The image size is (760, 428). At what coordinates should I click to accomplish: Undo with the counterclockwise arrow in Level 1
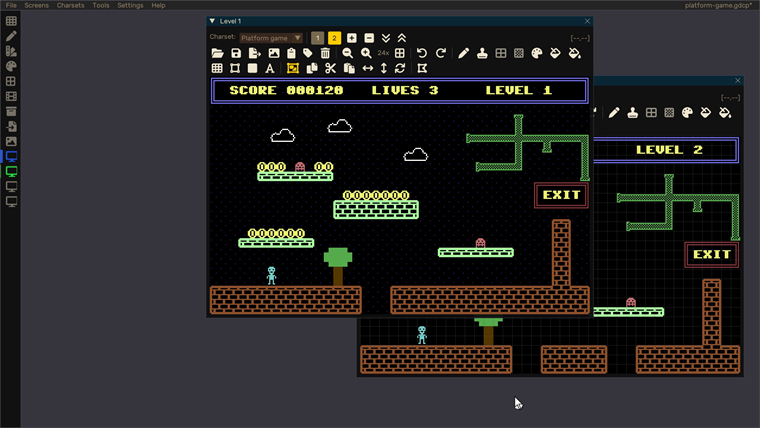(422, 53)
